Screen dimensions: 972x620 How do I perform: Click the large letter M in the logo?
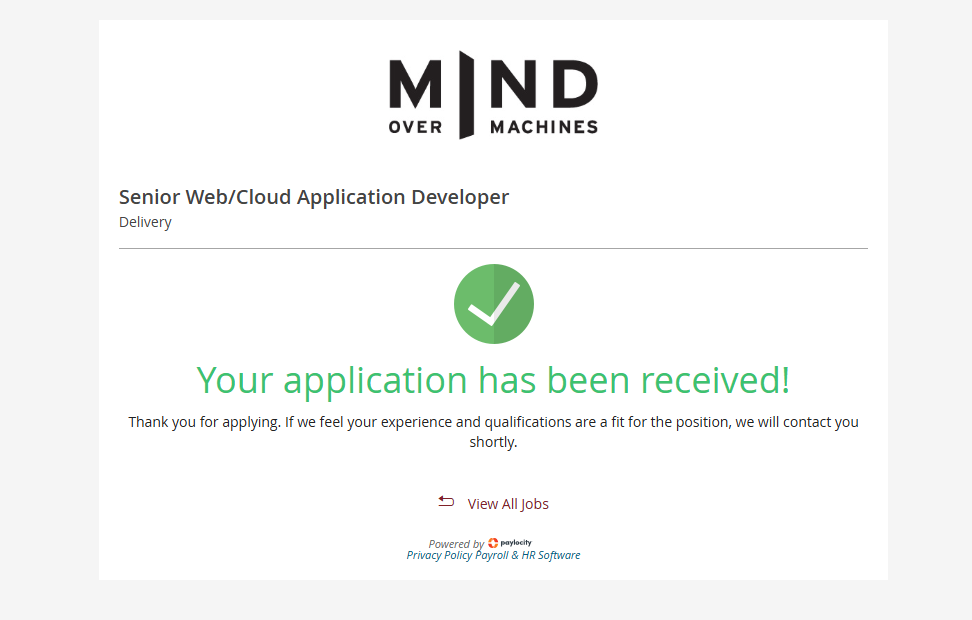pos(415,85)
